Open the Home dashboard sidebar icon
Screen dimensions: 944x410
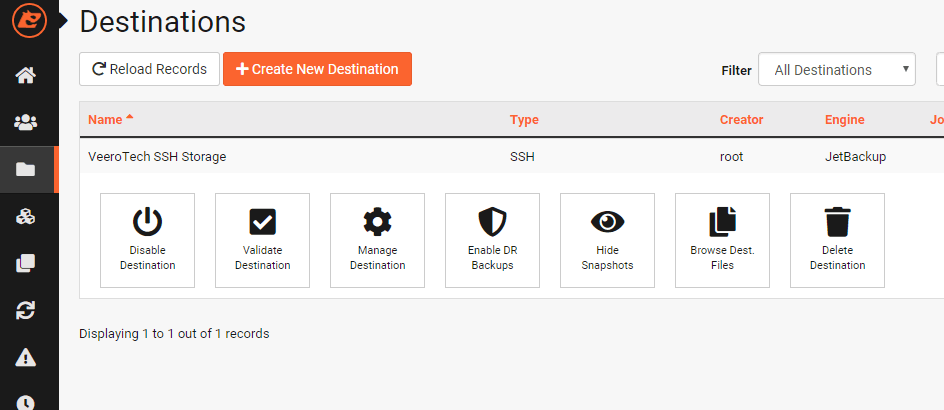[26, 76]
